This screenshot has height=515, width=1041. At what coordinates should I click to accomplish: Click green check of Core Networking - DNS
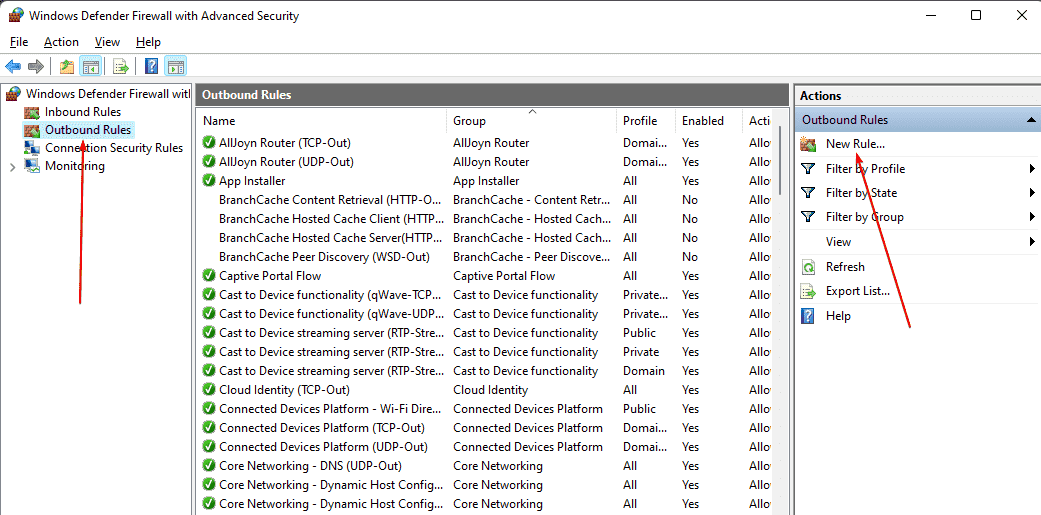click(x=208, y=466)
